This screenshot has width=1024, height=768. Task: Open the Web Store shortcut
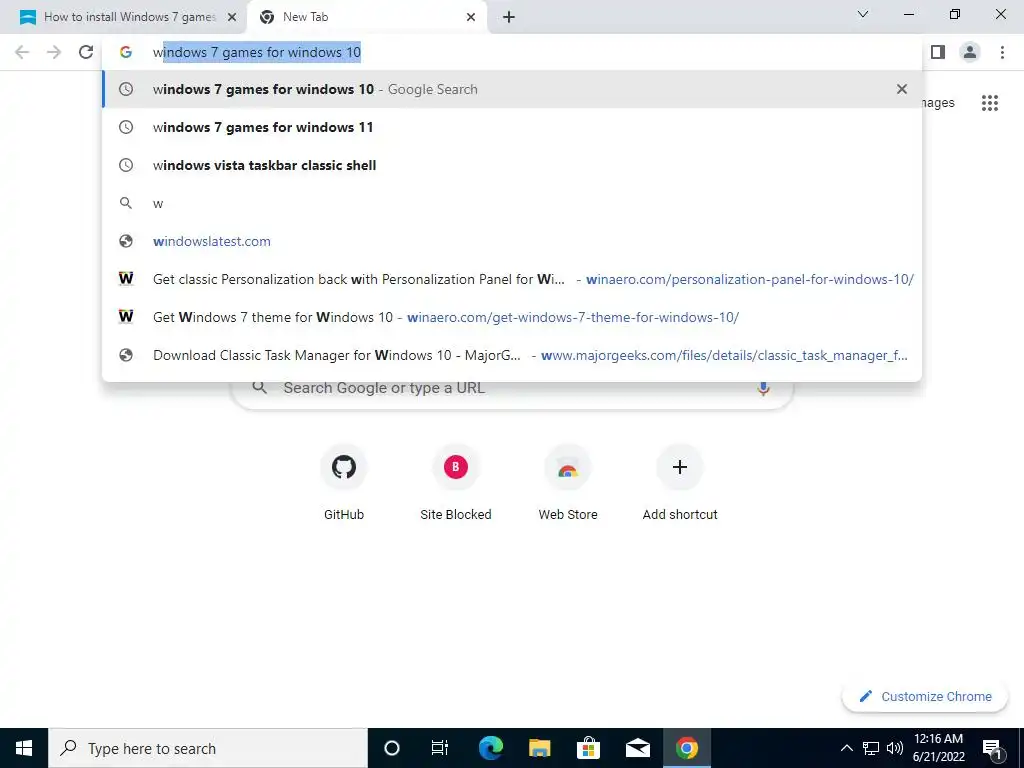click(x=568, y=483)
